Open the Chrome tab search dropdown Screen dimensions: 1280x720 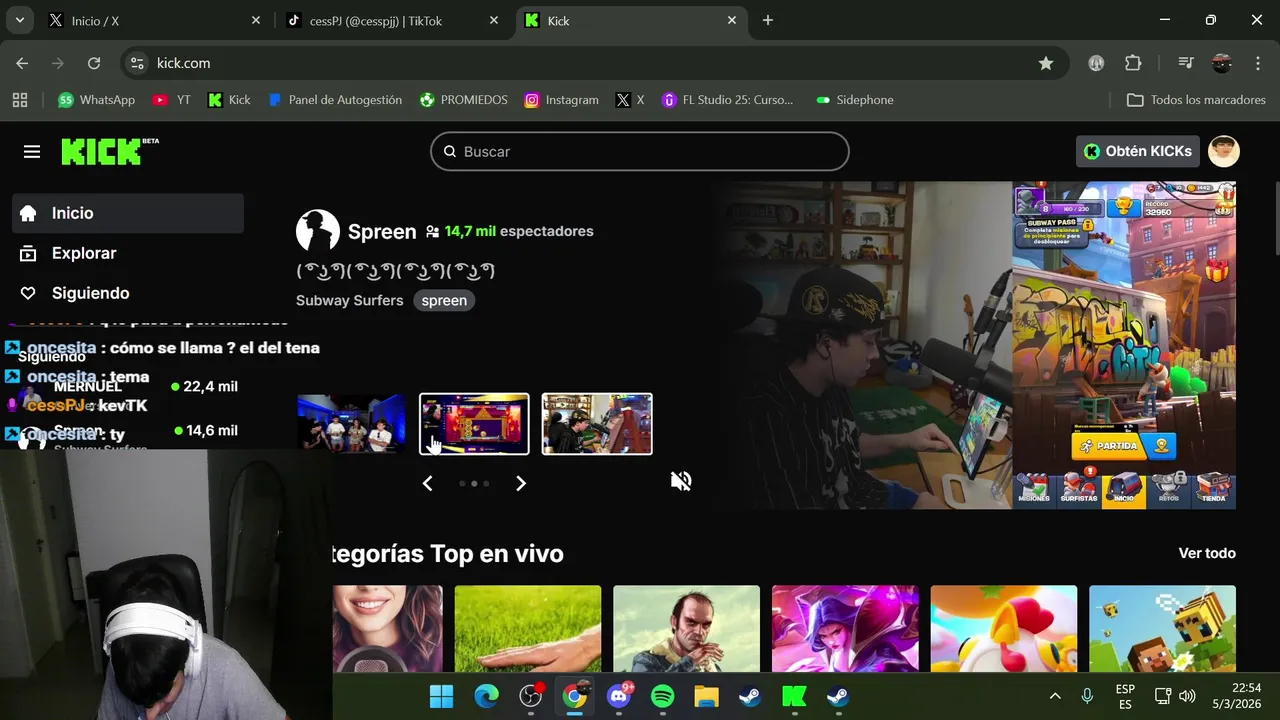tap(19, 20)
